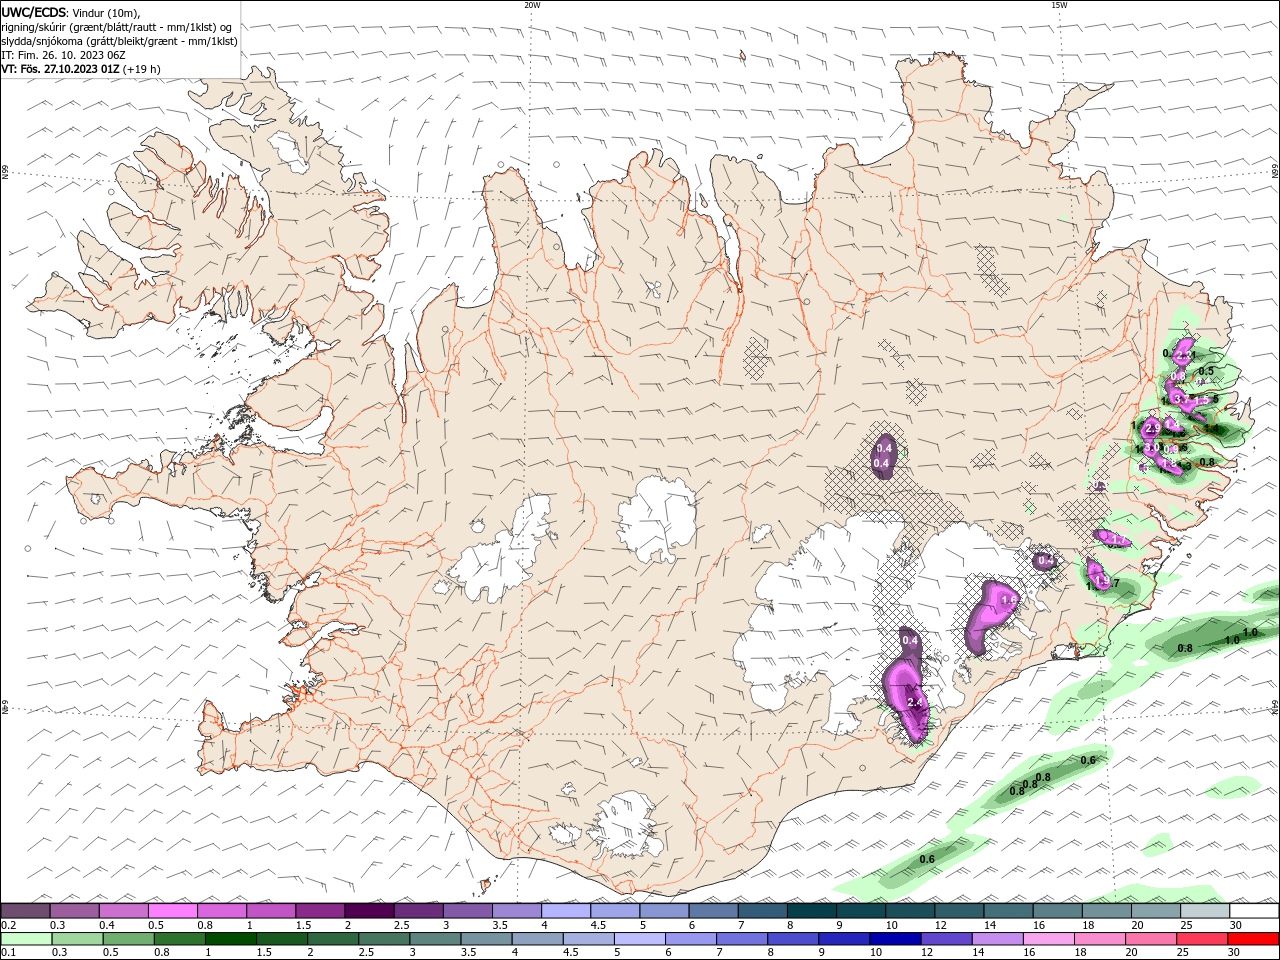Viewport: 1280px width, 960px height.
Task: Click the pale green 0.1 rain swatch
Action: [25, 939]
